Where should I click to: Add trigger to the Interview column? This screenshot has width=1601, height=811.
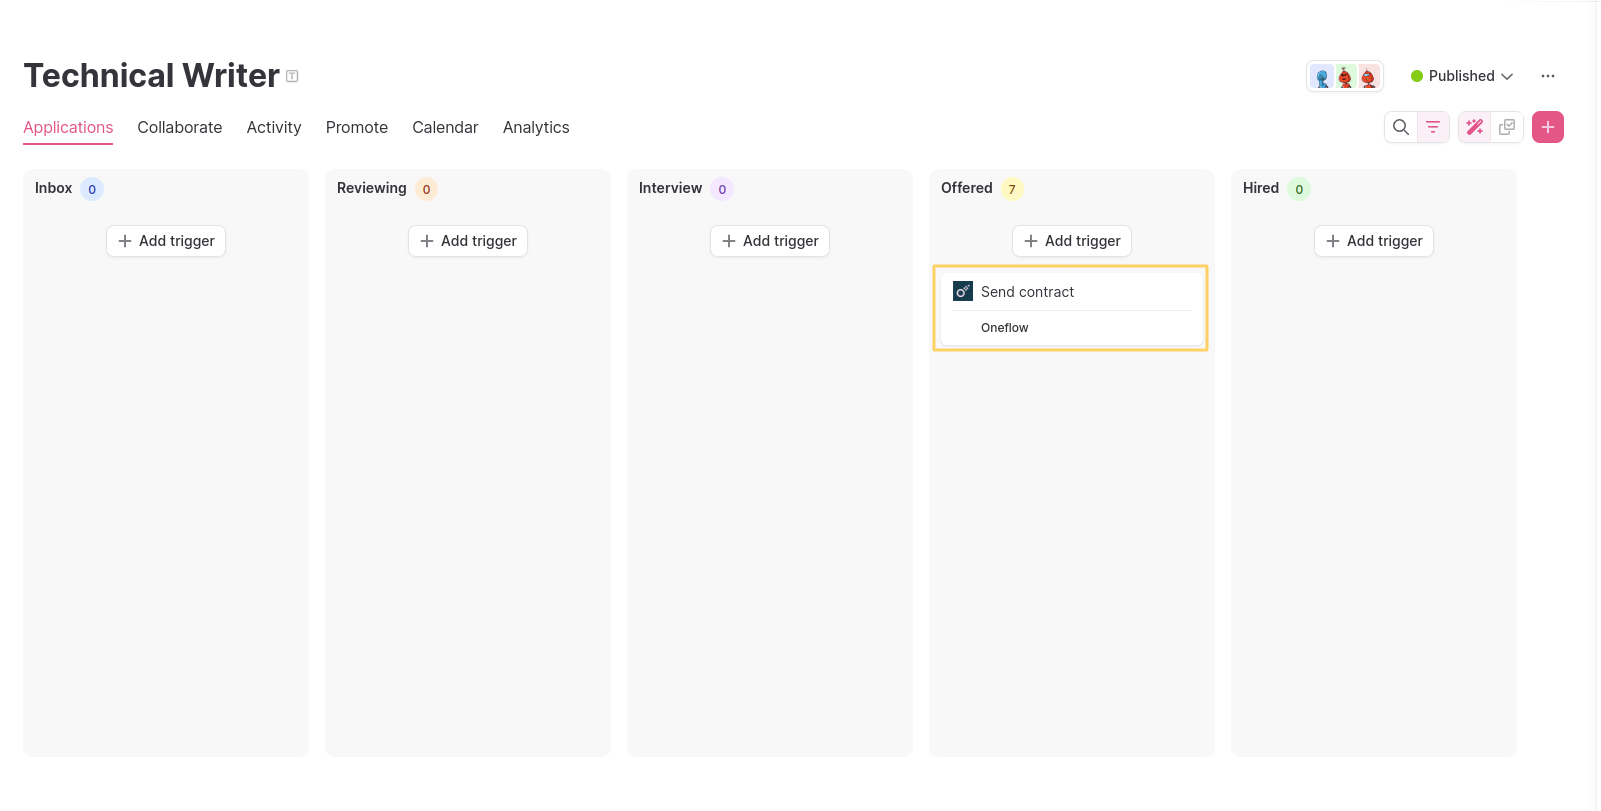pyautogui.click(x=770, y=241)
